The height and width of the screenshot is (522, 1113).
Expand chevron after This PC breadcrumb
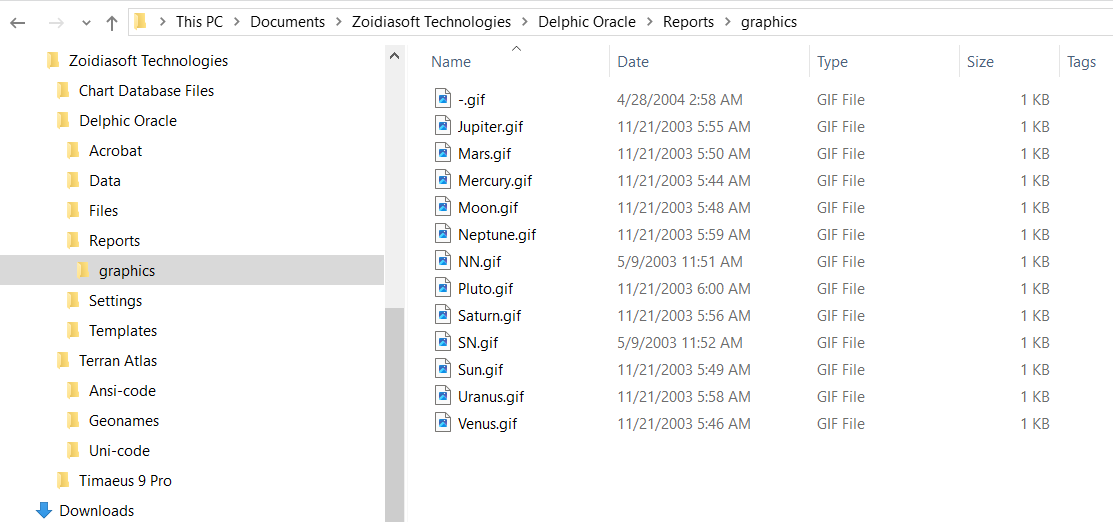coord(236,22)
